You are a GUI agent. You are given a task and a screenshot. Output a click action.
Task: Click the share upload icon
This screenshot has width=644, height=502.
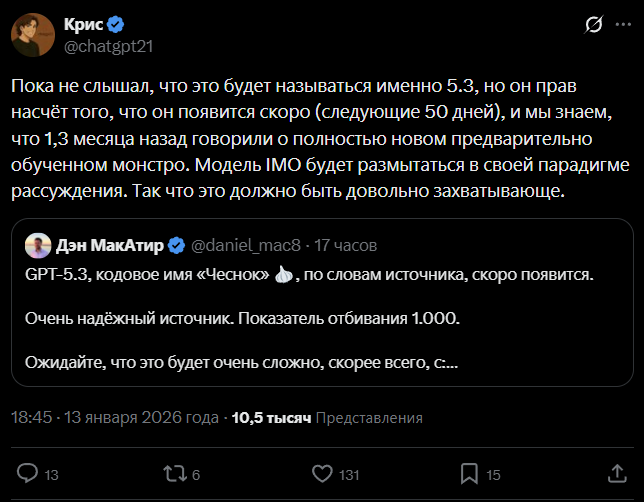click(613, 473)
